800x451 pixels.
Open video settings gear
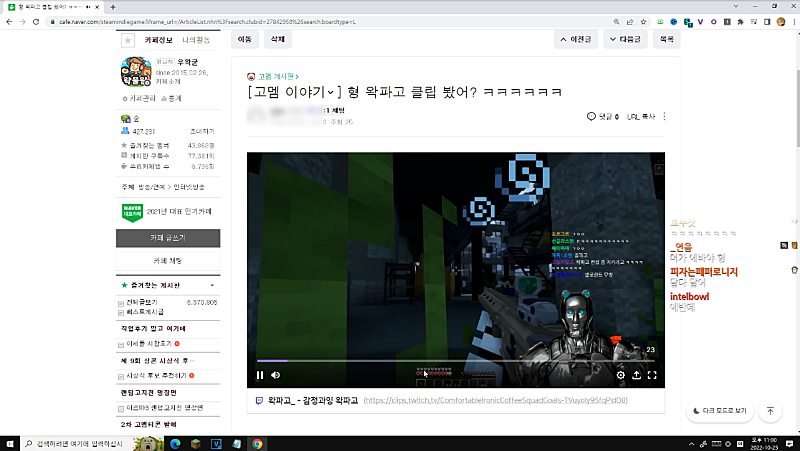click(x=620, y=375)
